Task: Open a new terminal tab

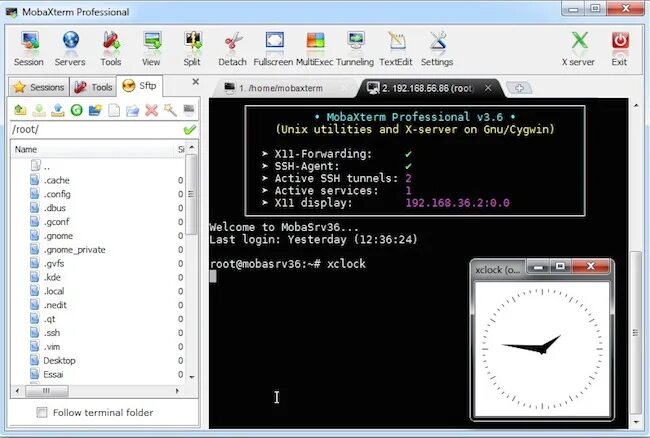Action: click(519, 88)
